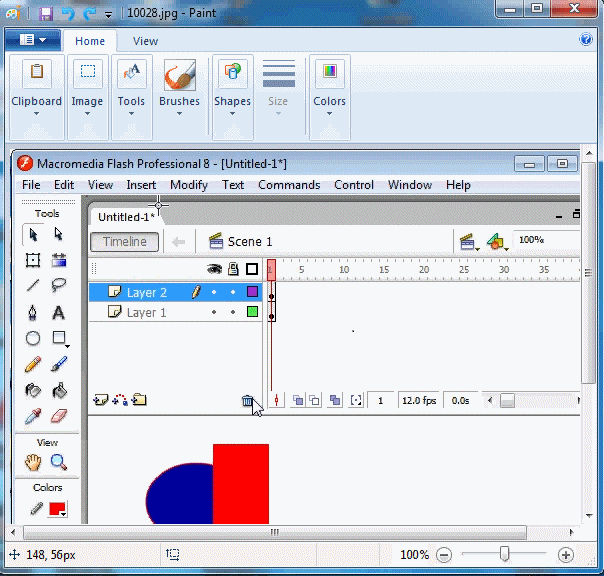This screenshot has height=576, width=604.
Task: Select the Lasso tool in Flash
Action: pos(59,286)
